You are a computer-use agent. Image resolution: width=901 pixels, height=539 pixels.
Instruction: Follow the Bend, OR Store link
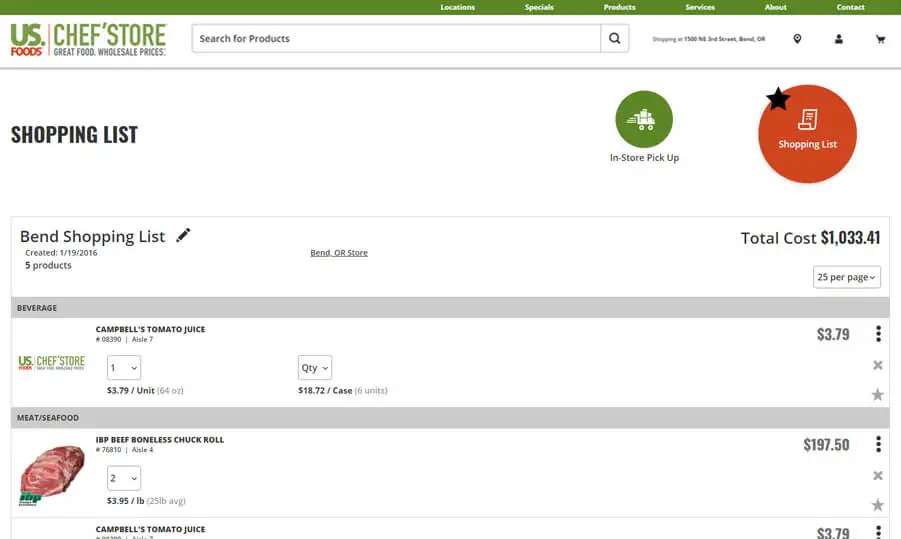tap(339, 253)
